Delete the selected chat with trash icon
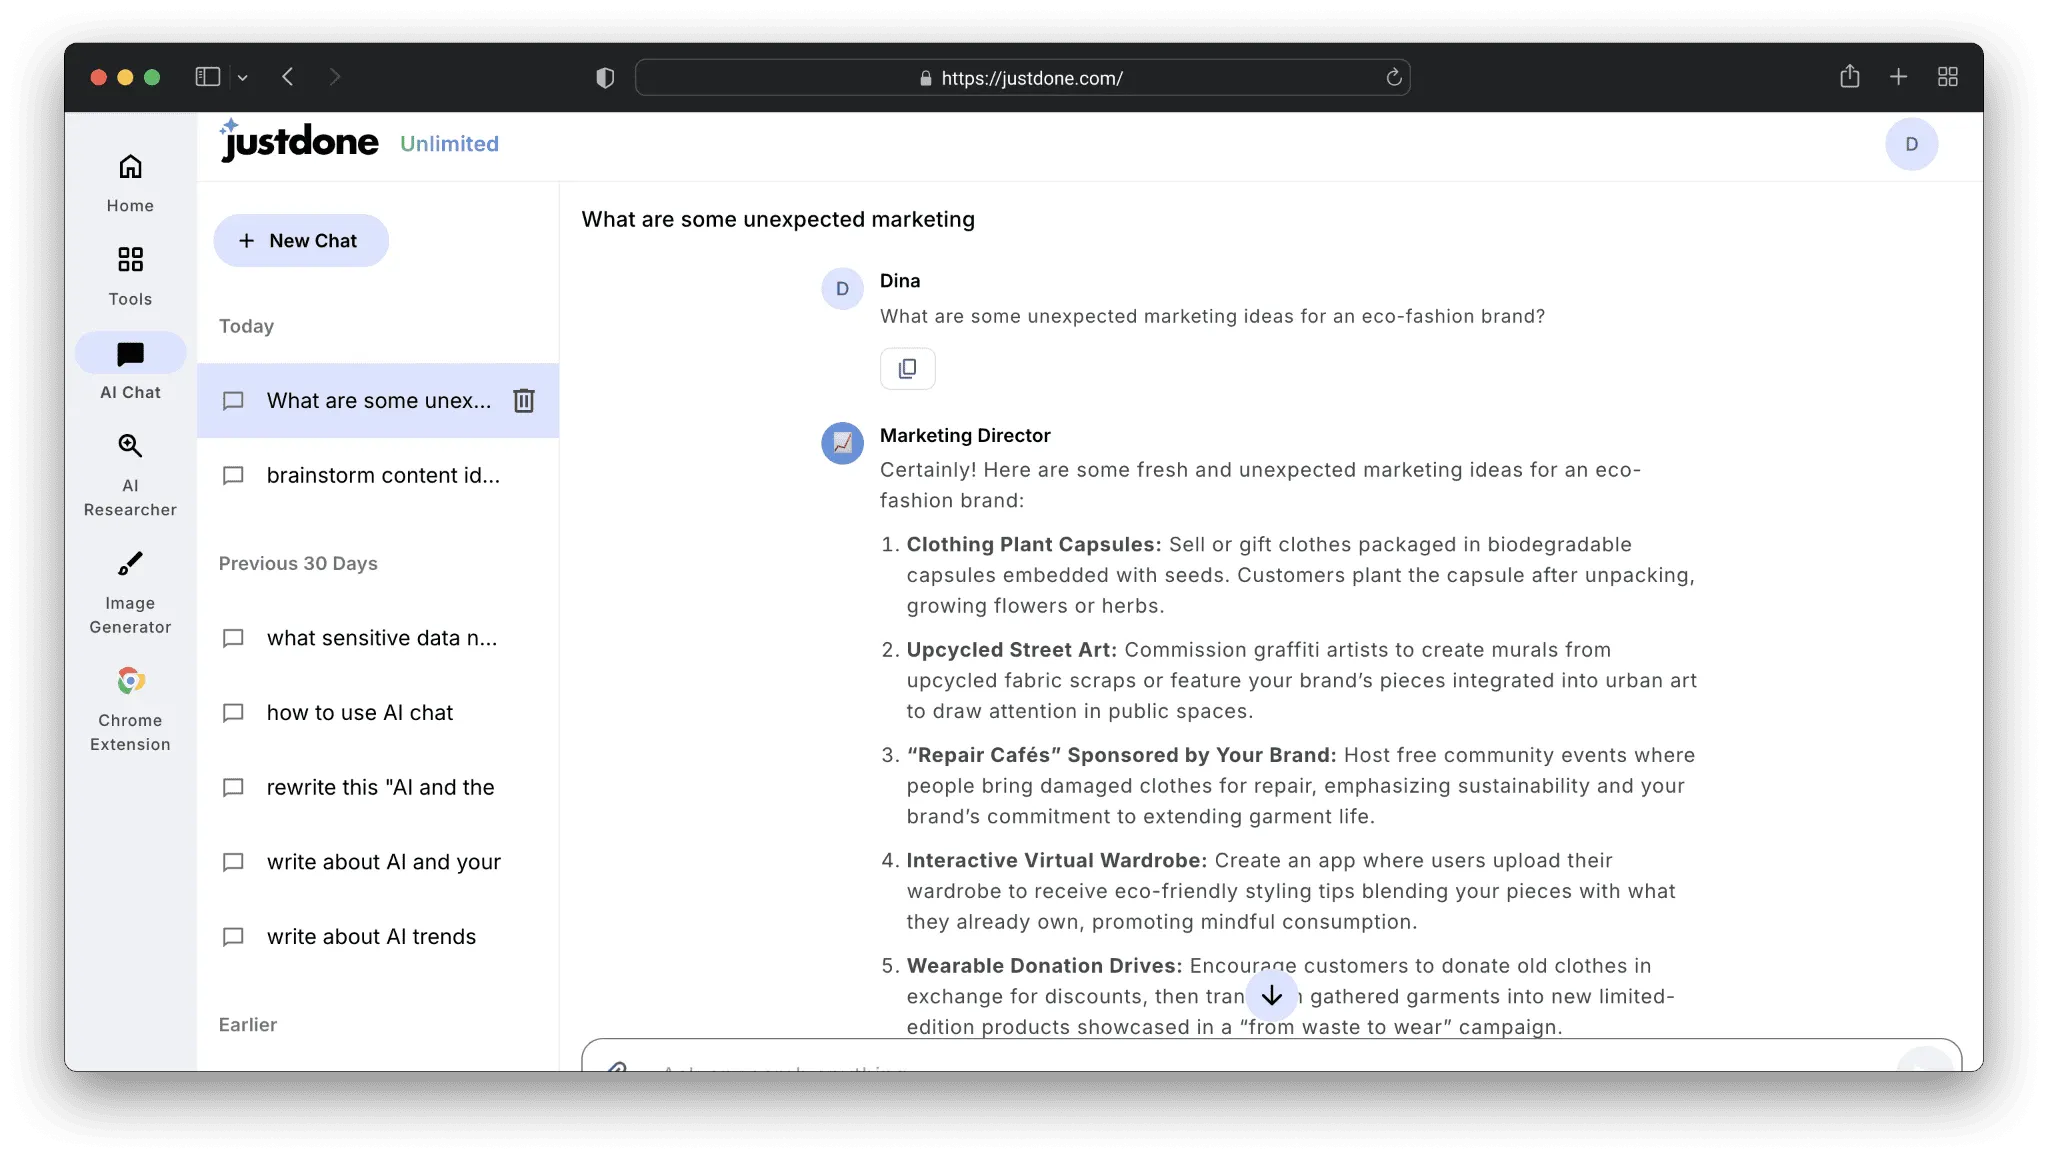 (x=524, y=401)
